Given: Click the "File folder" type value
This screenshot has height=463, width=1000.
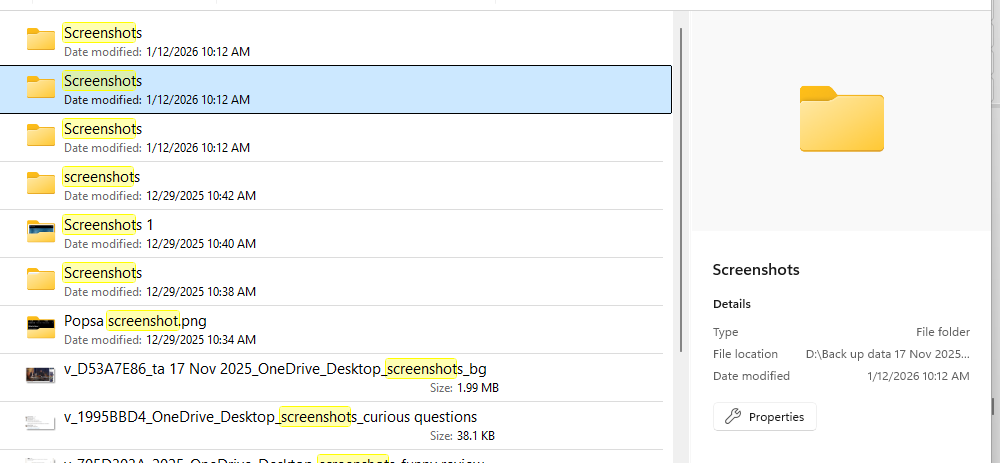Looking at the screenshot, I should point(943,332).
